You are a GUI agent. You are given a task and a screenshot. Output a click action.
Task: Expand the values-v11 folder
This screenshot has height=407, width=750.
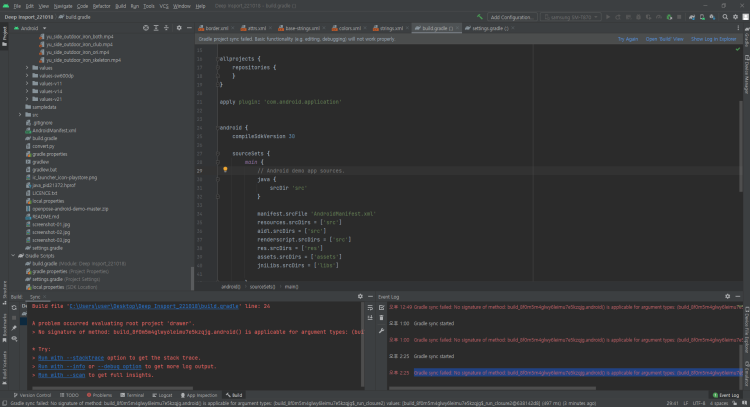(27, 84)
